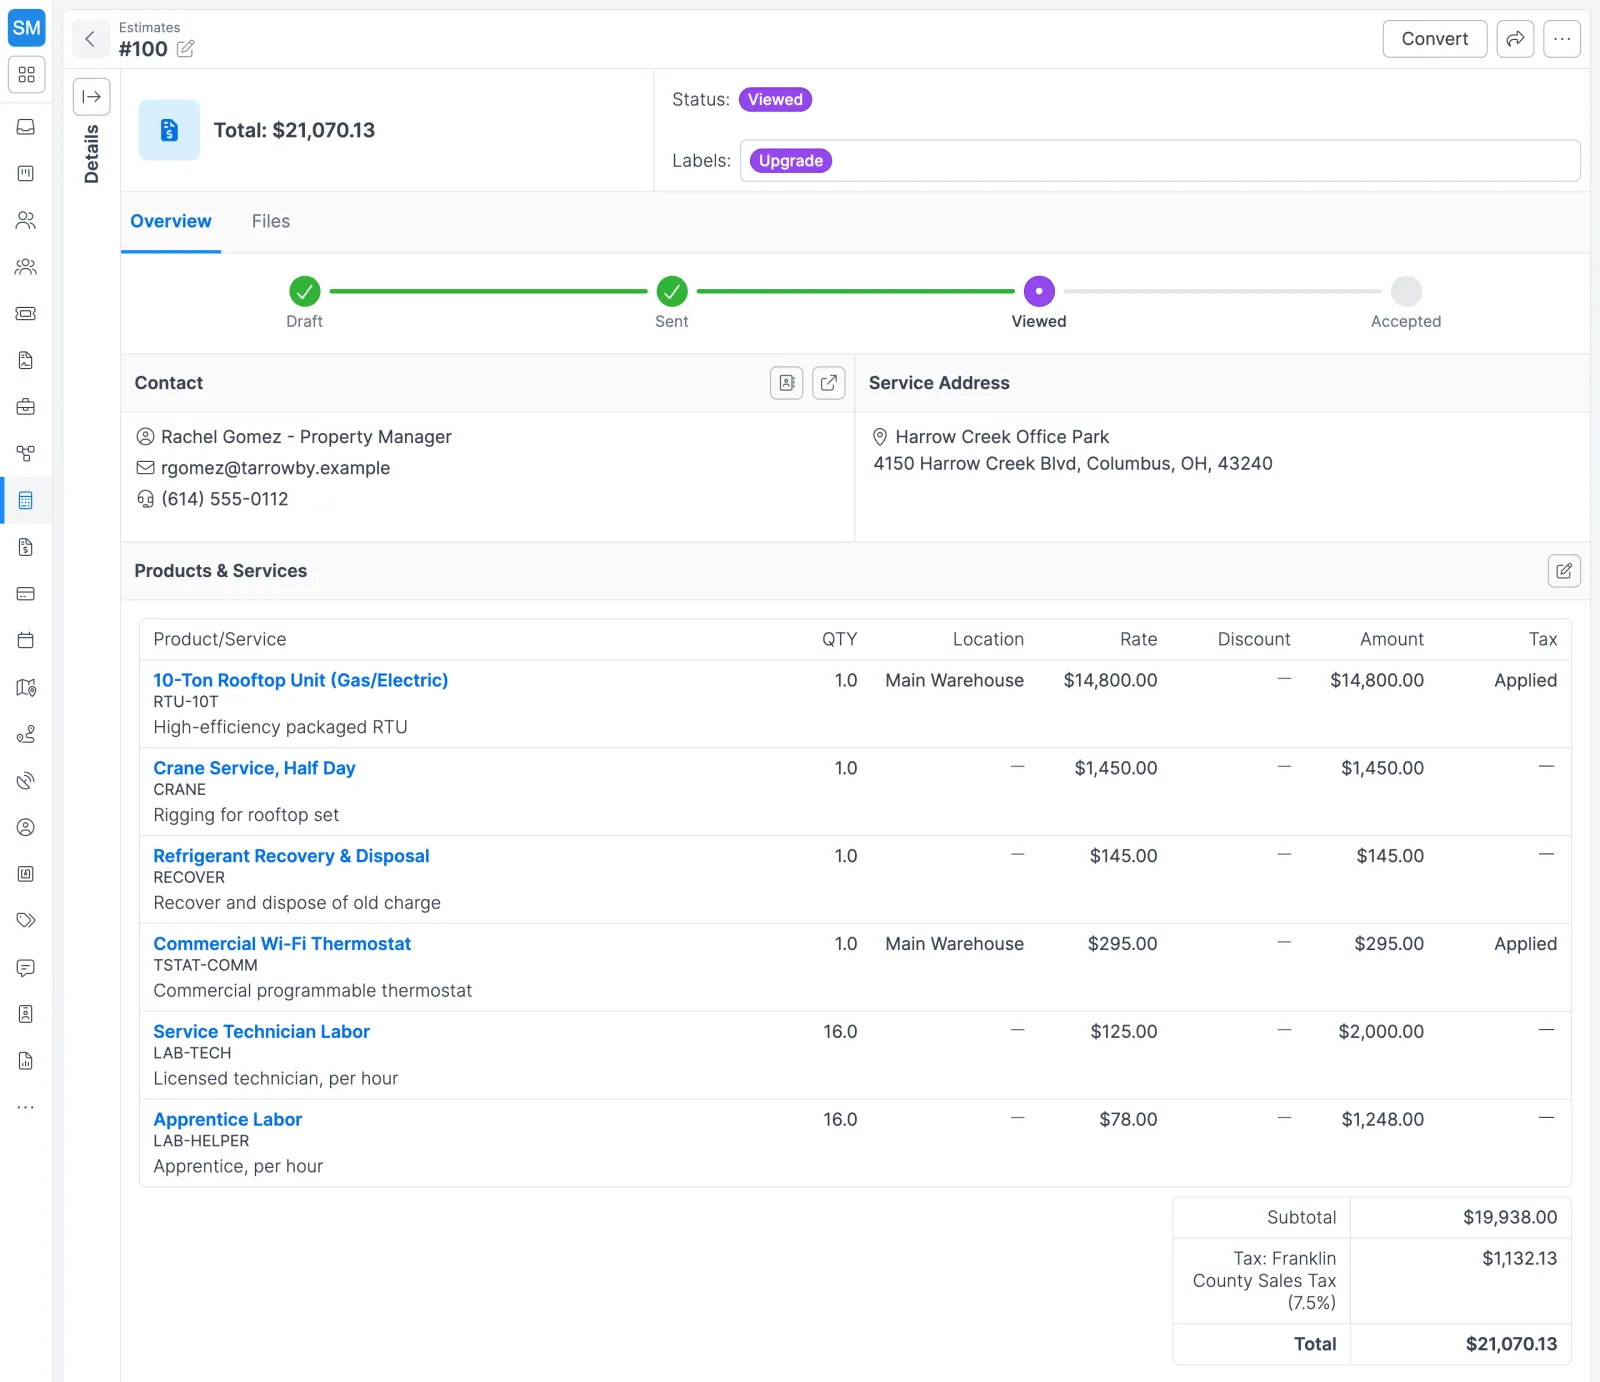Open the three-dot more options menu
The width and height of the screenshot is (1600, 1382).
pos(1561,39)
